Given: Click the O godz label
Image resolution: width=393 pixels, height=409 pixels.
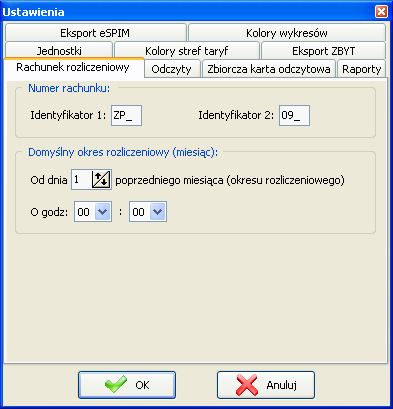Looking at the screenshot, I should pyautogui.click(x=49, y=212).
